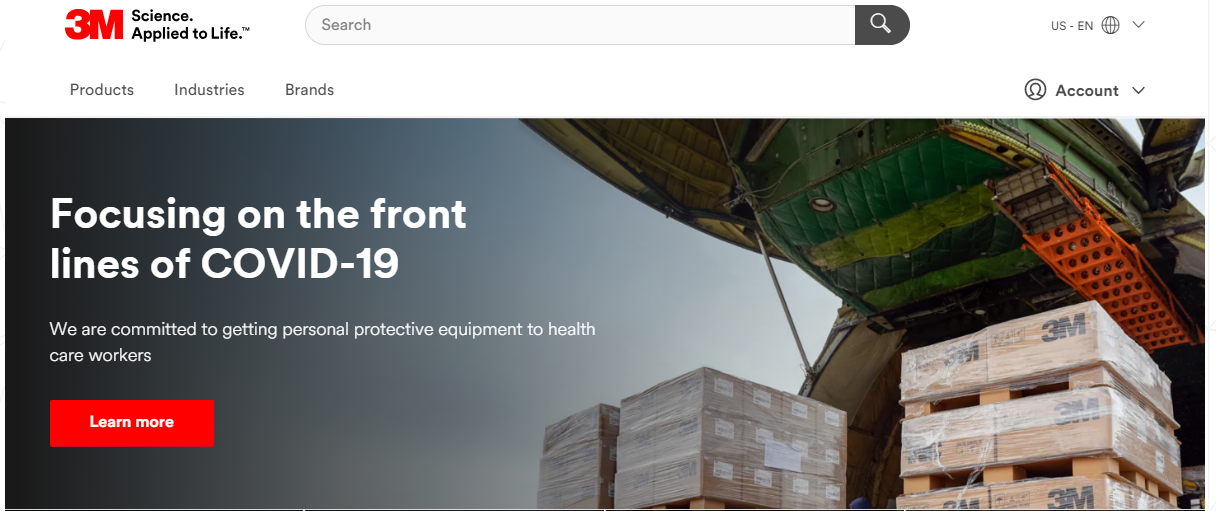Click the red Learn more button

click(x=132, y=422)
